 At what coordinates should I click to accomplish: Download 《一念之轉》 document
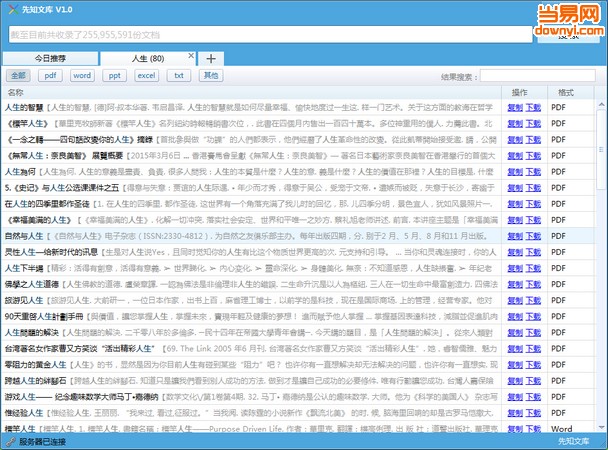[x=533, y=140]
